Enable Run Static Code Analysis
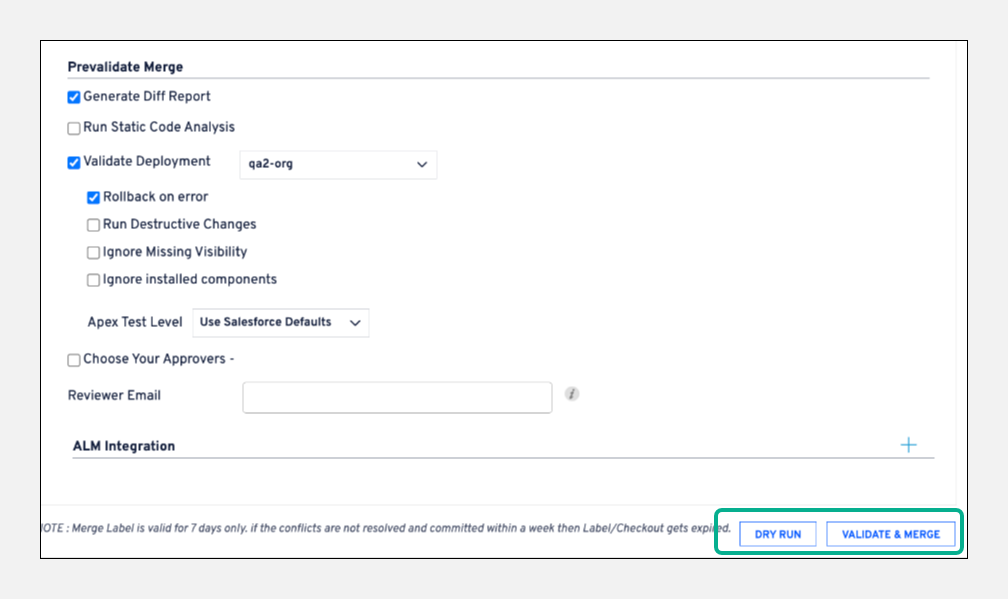 pyautogui.click(x=74, y=128)
